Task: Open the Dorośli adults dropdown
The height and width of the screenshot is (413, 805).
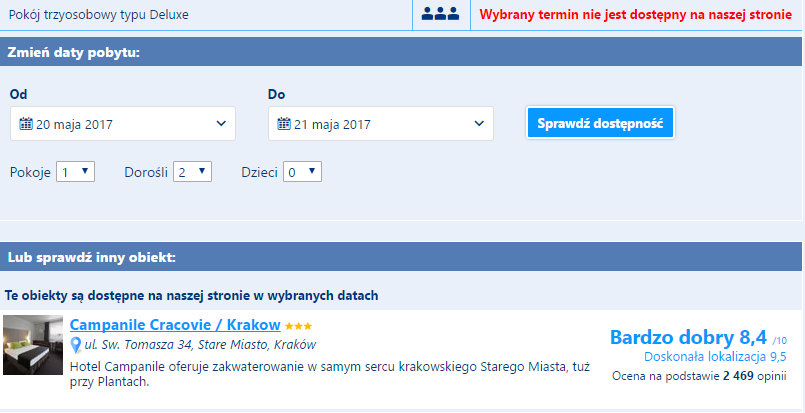Action: [193, 172]
